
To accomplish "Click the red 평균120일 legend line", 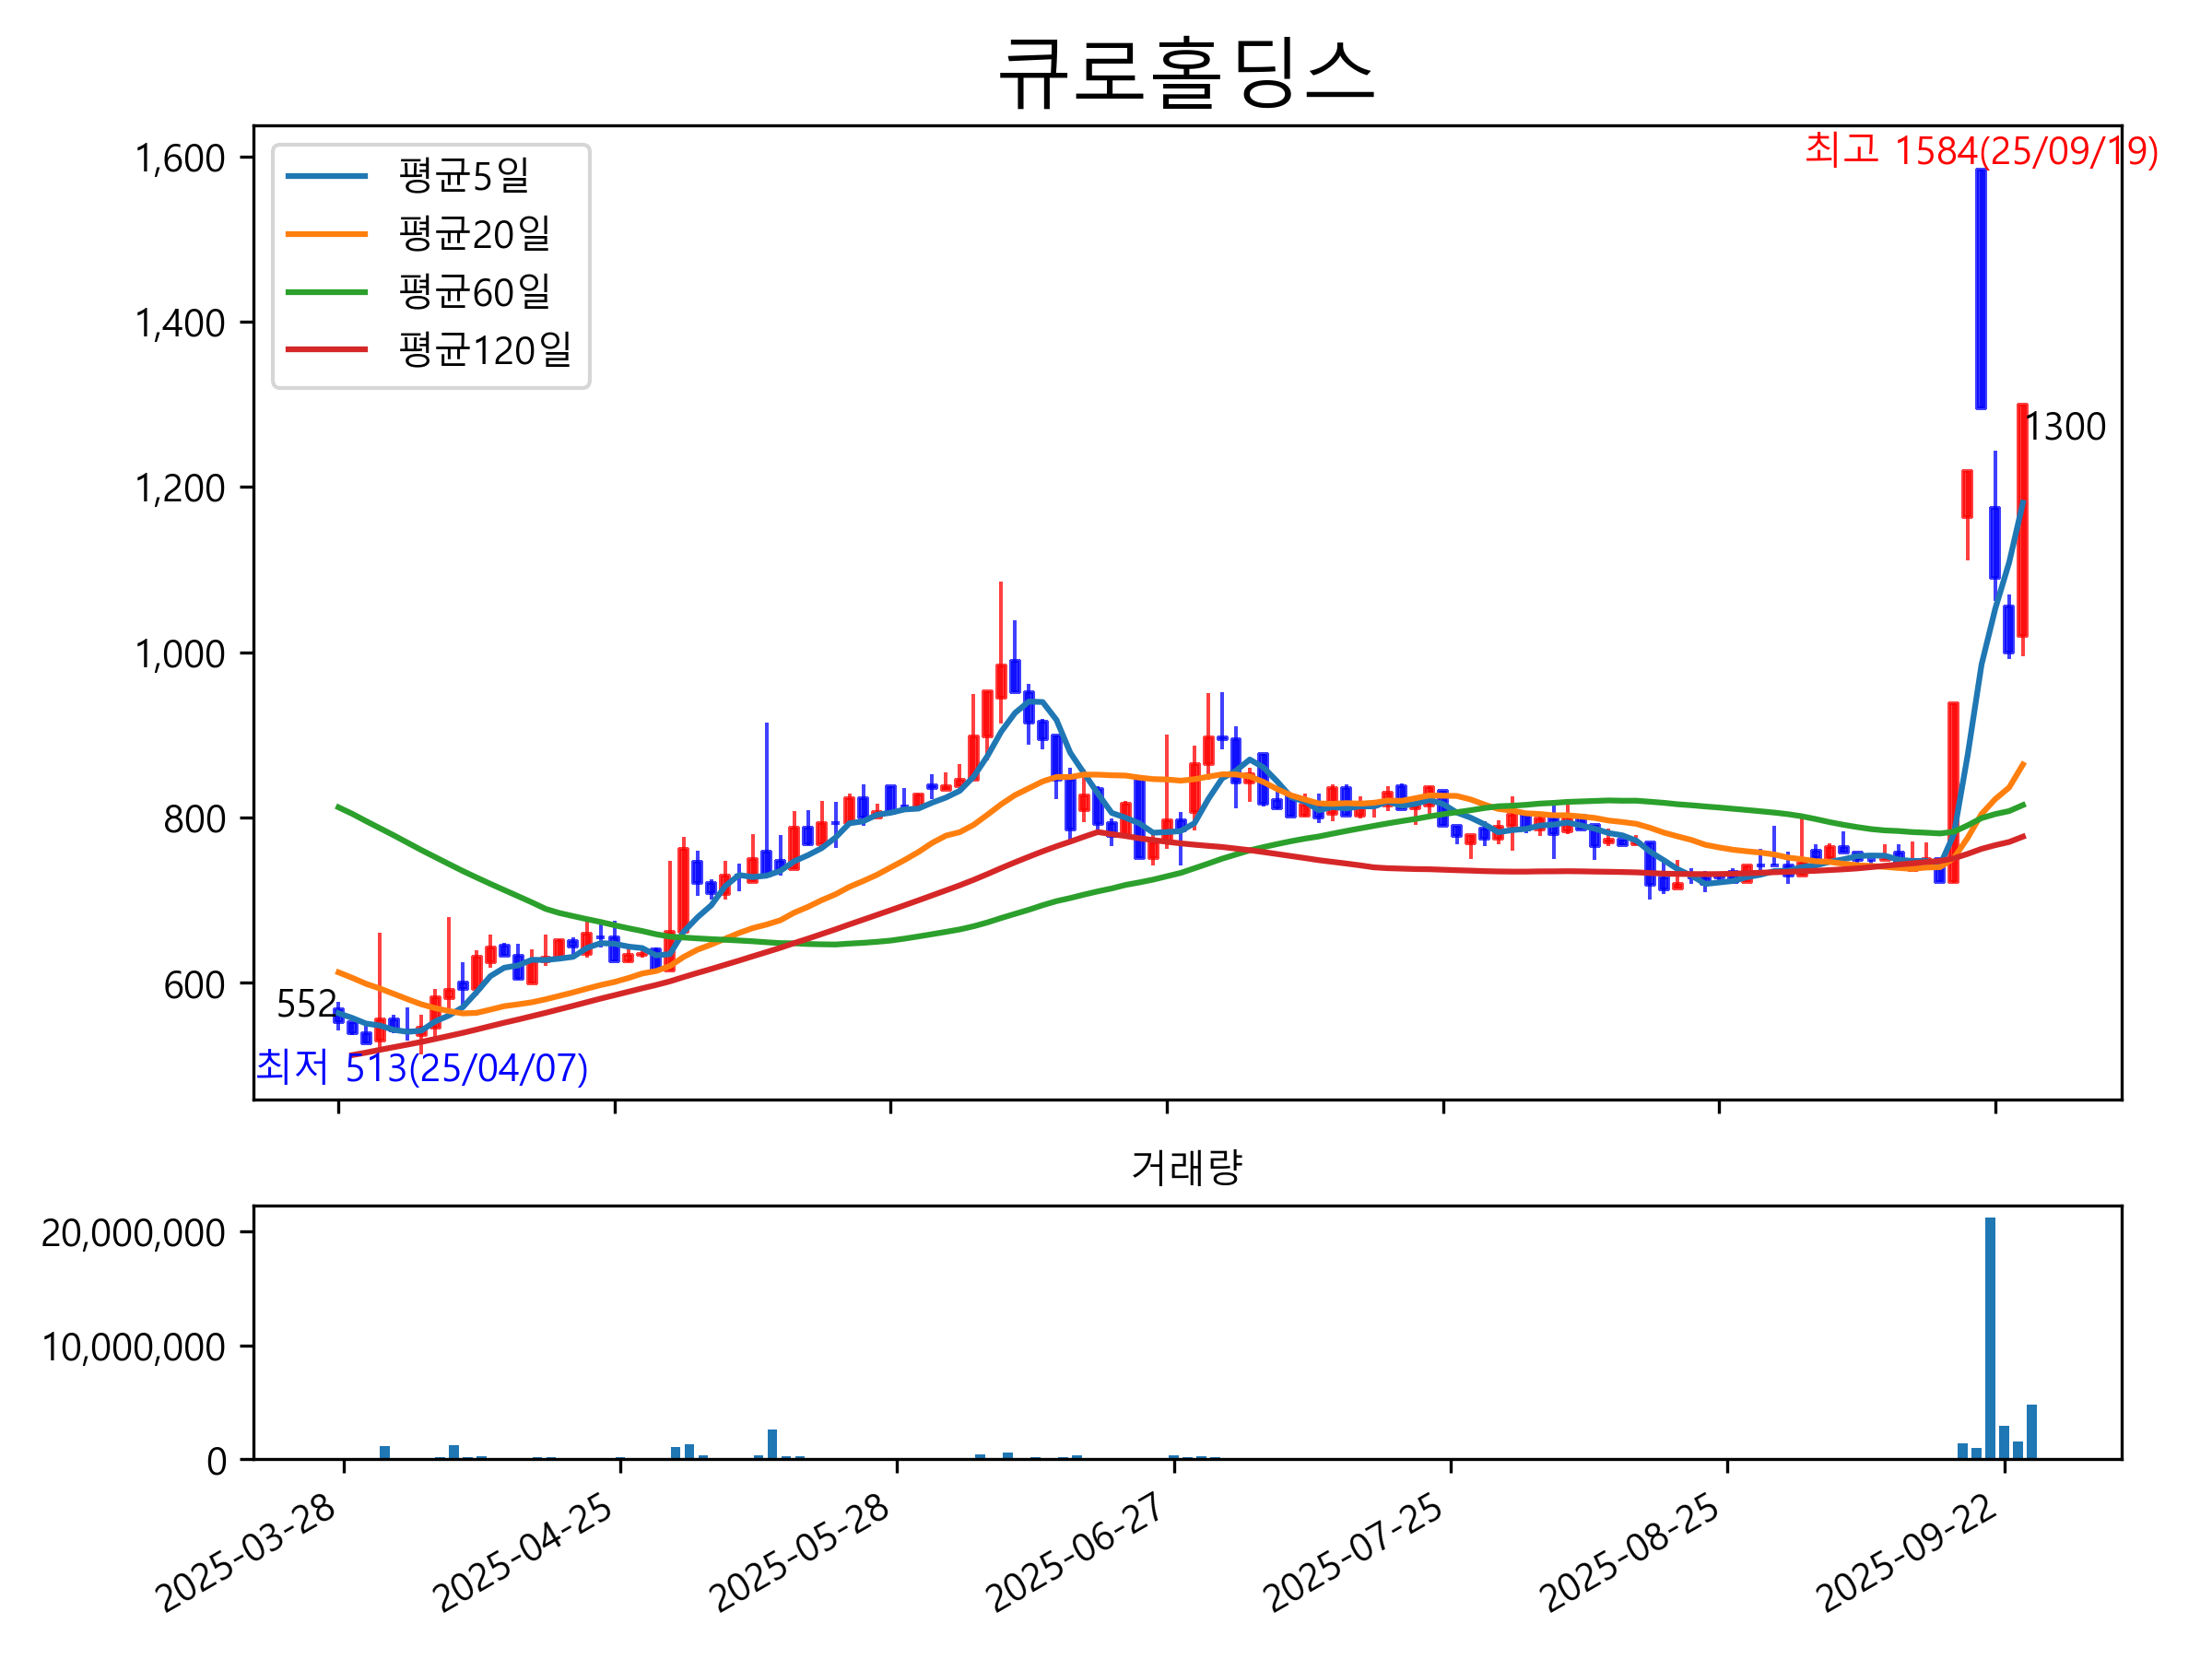I will [x=326, y=350].
